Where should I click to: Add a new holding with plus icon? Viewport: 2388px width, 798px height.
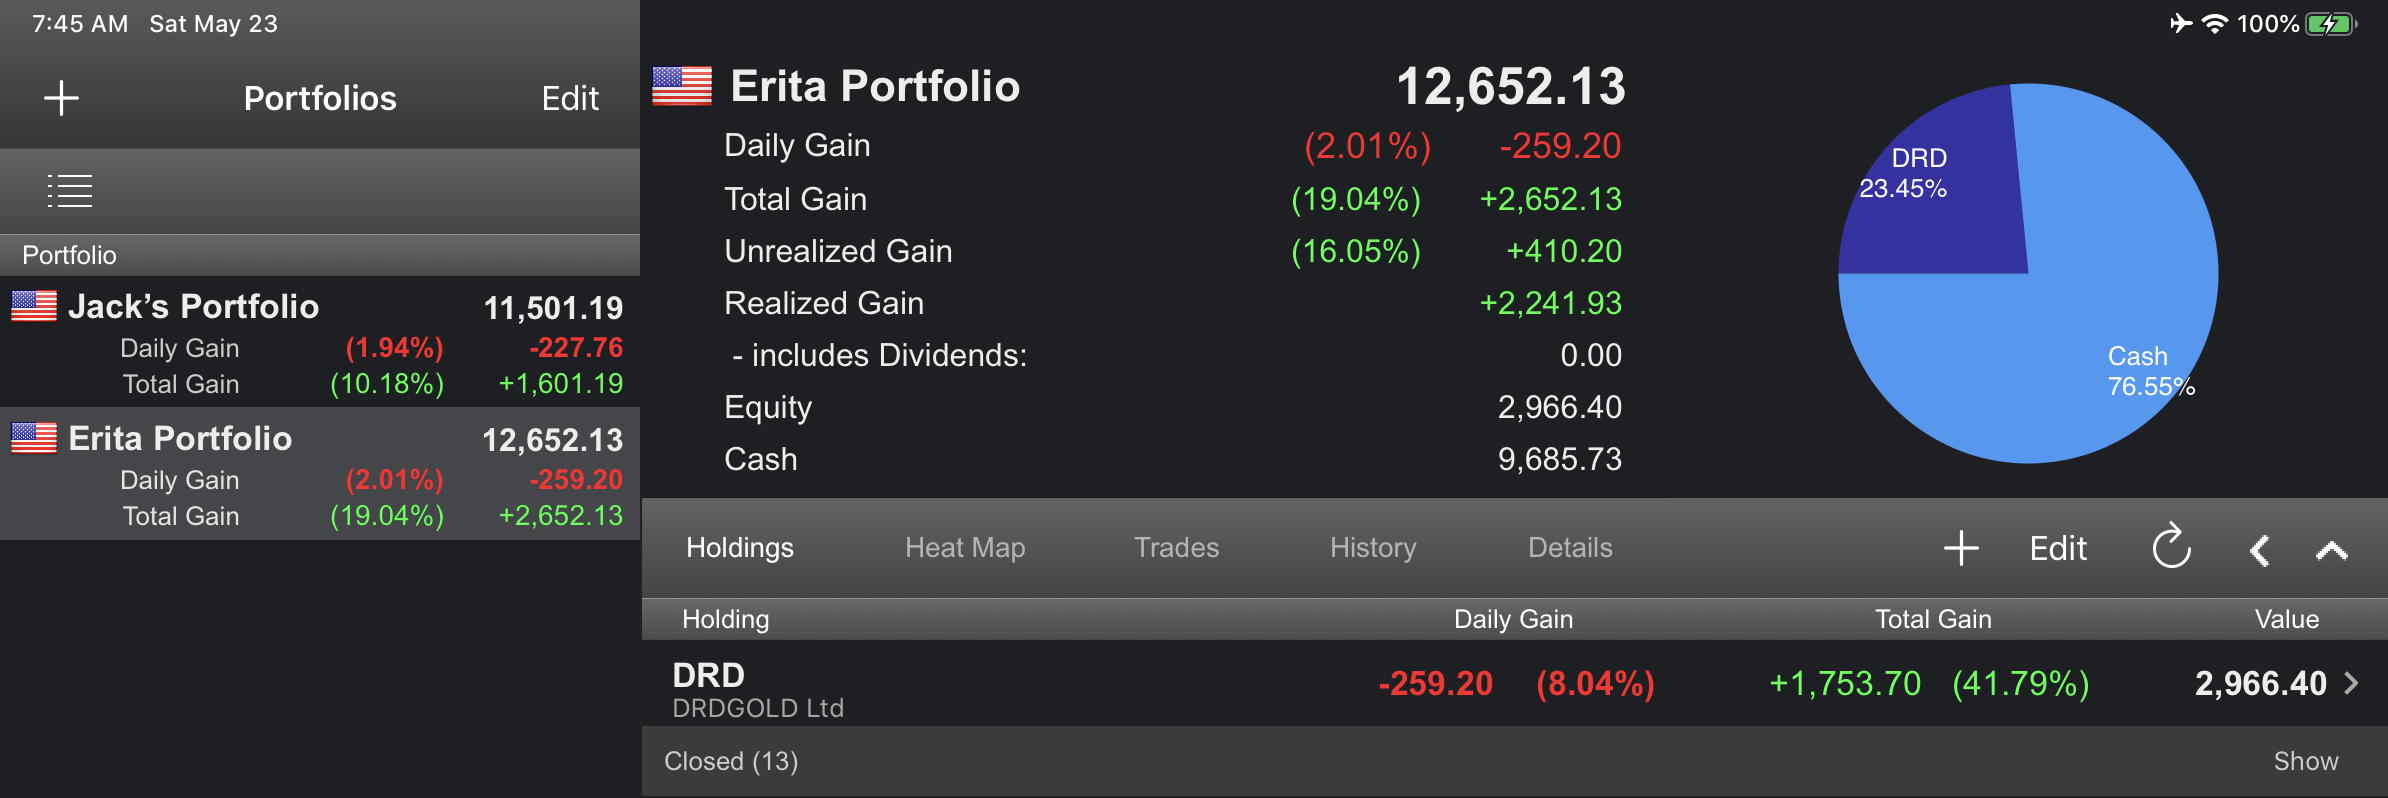click(x=1961, y=548)
